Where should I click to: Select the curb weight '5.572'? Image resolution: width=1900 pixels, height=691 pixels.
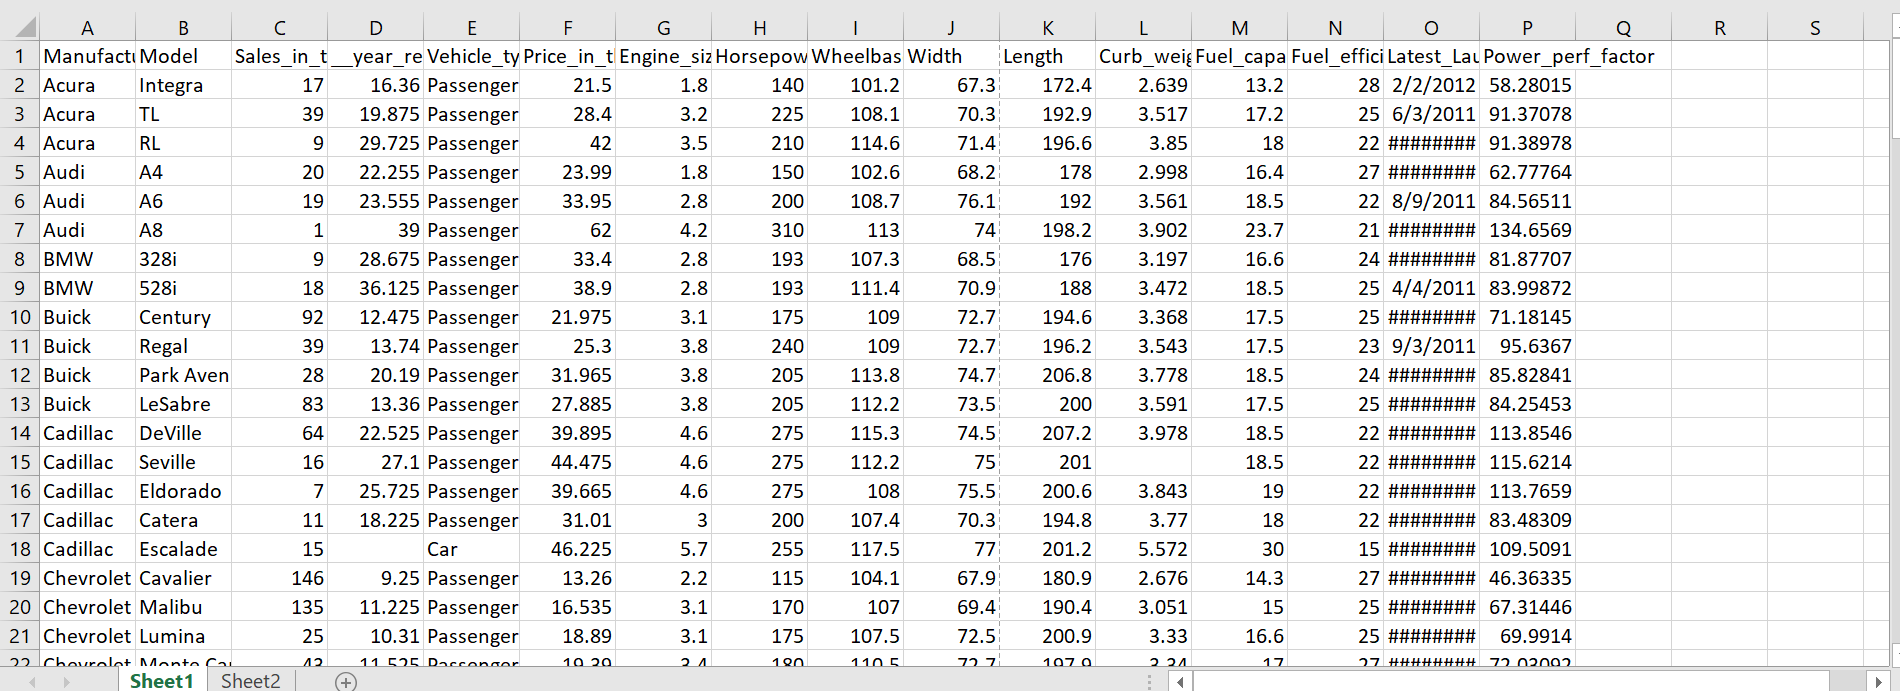1143,549
